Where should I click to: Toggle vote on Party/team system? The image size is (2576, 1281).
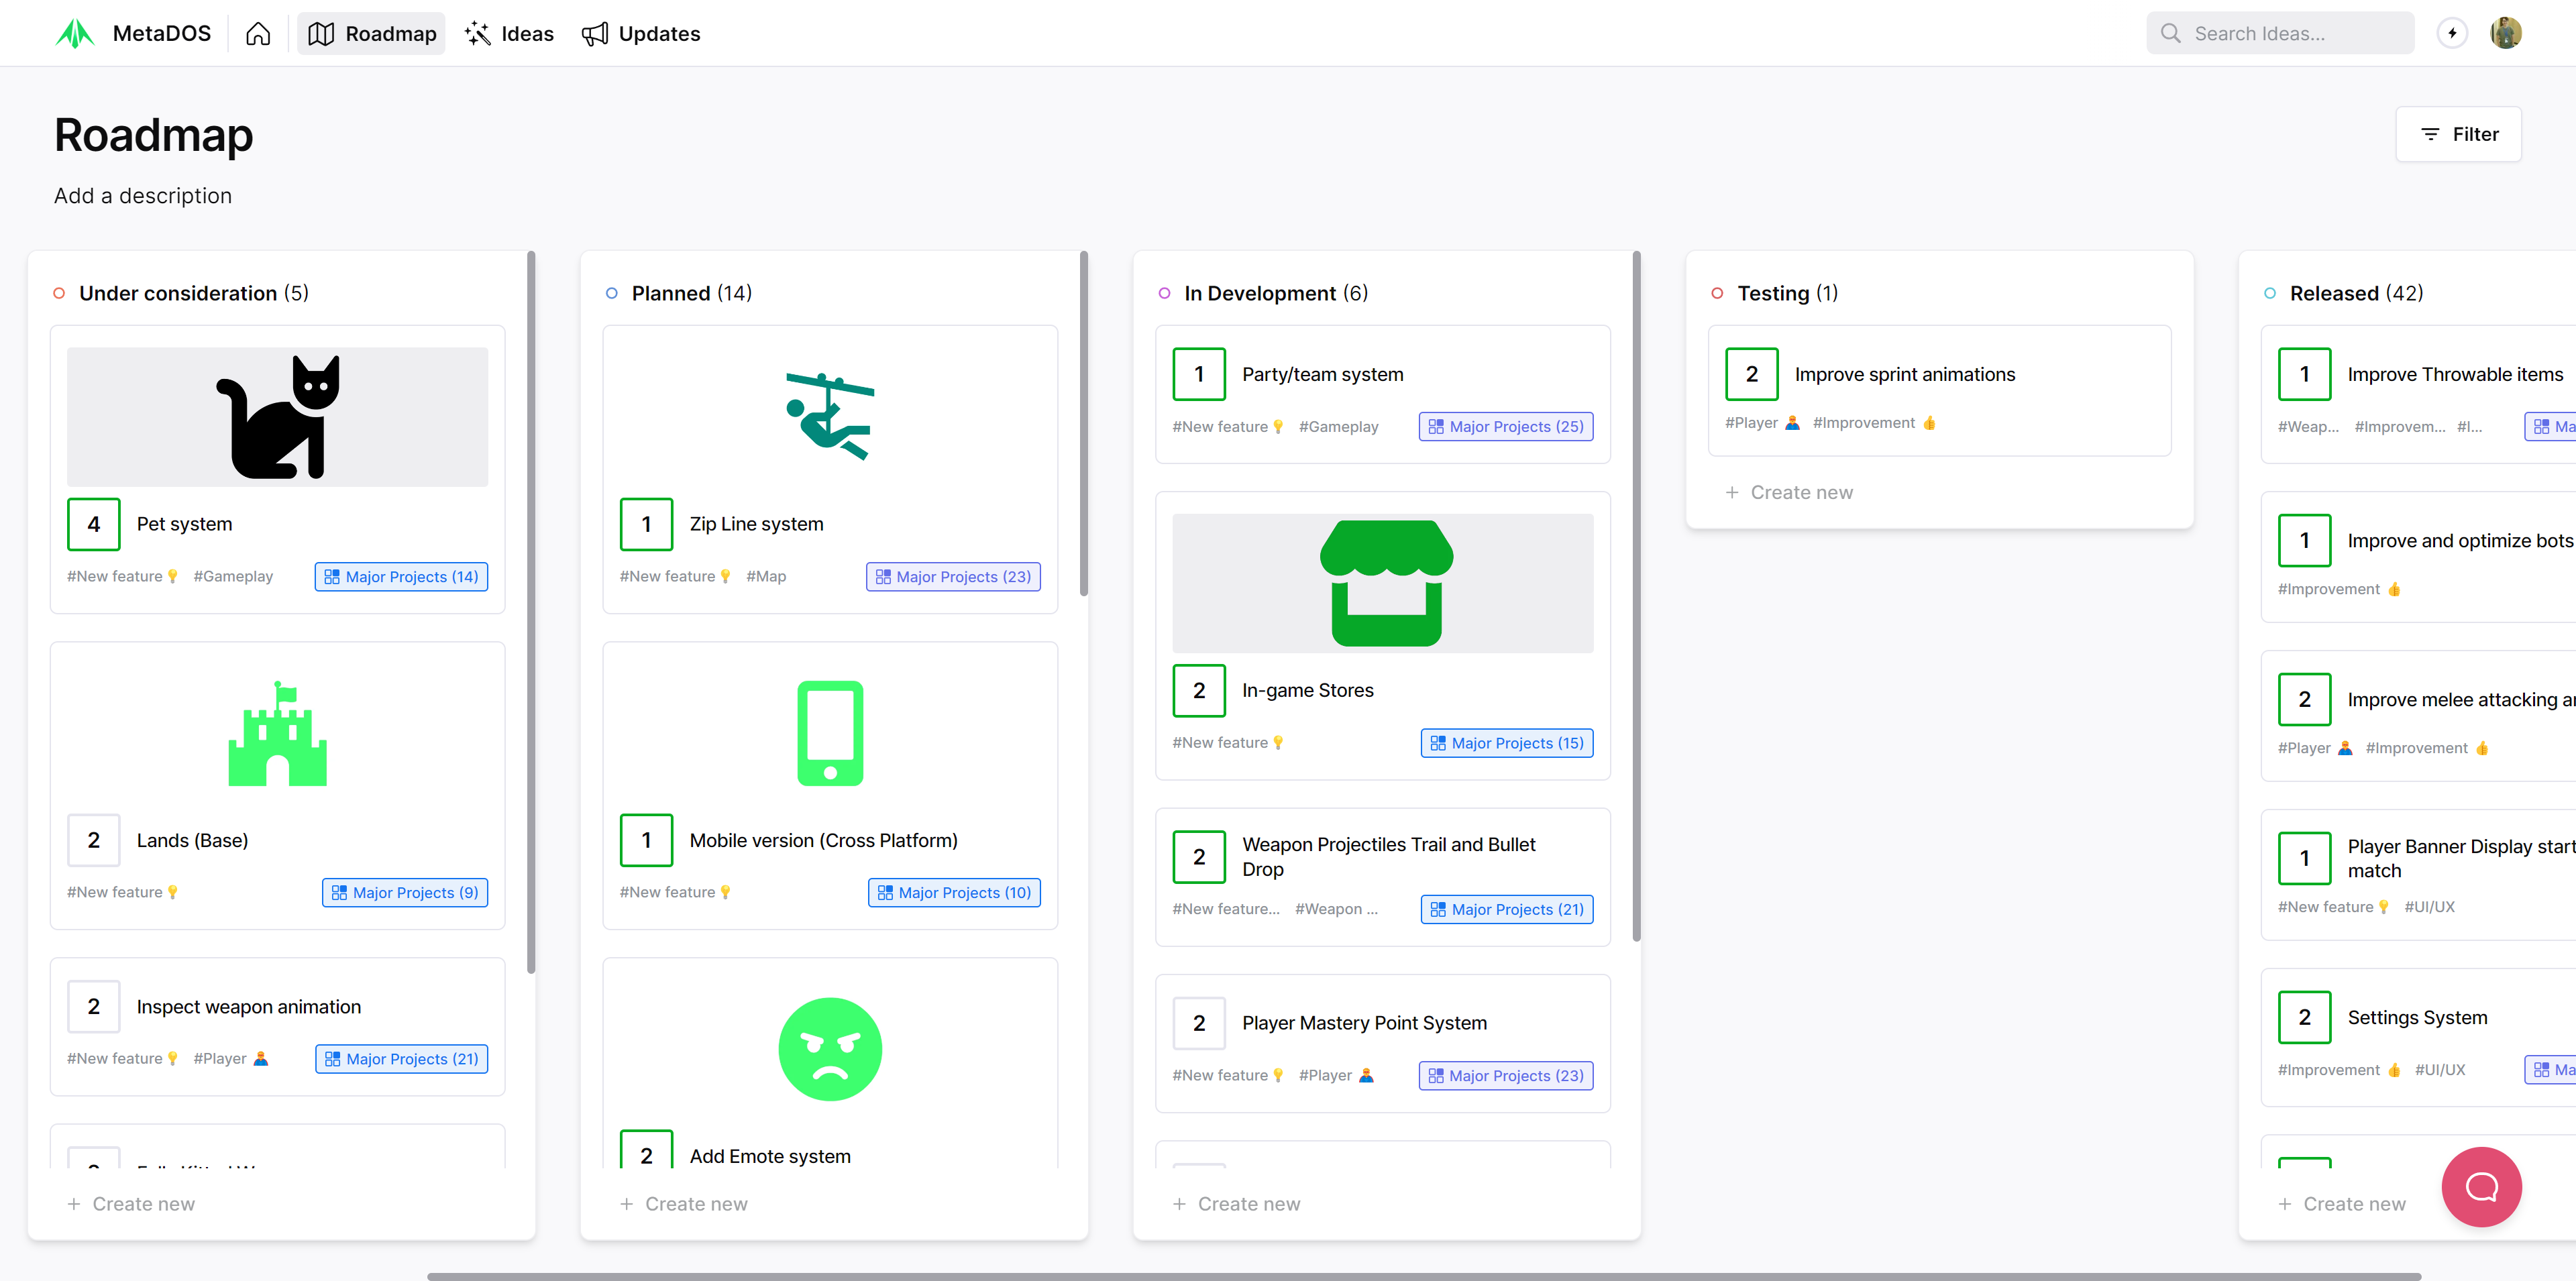(1199, 374)
